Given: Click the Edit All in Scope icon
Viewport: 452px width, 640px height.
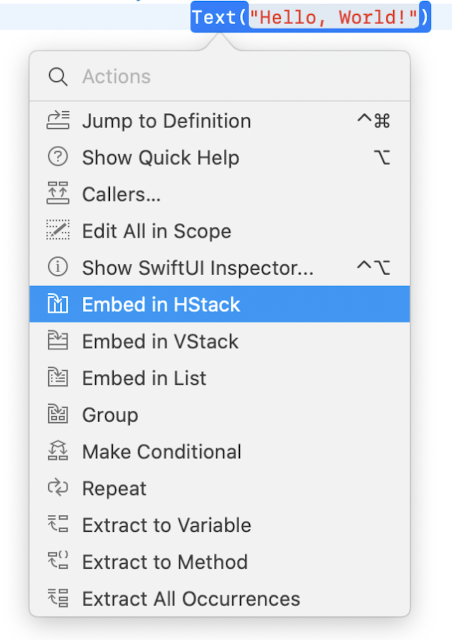Looking at the screenshot, I should click(x=58, y=231).
